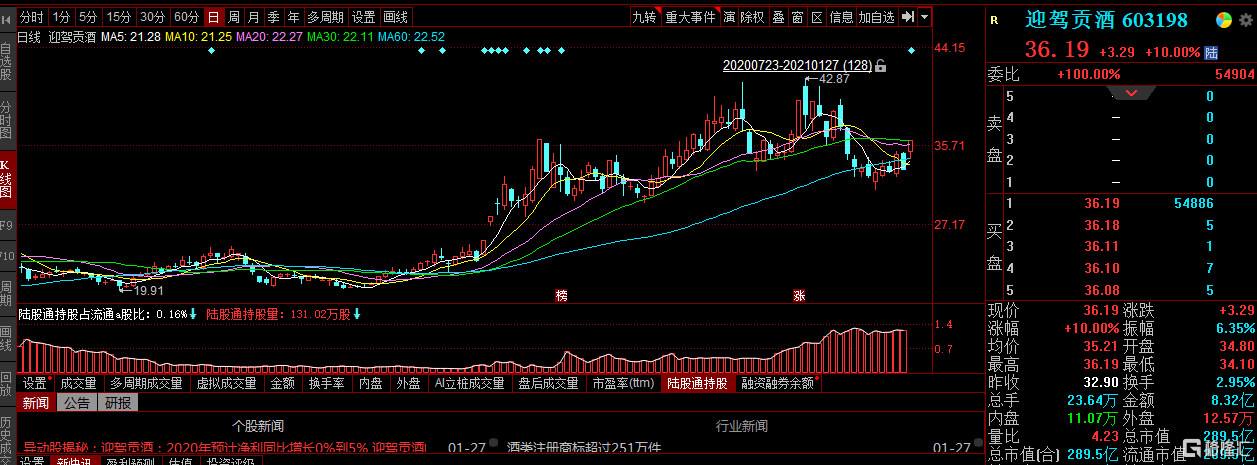
Task: Open news headline about 迎驾贡酒 2020 profit
Action: (x=225, y=447)
